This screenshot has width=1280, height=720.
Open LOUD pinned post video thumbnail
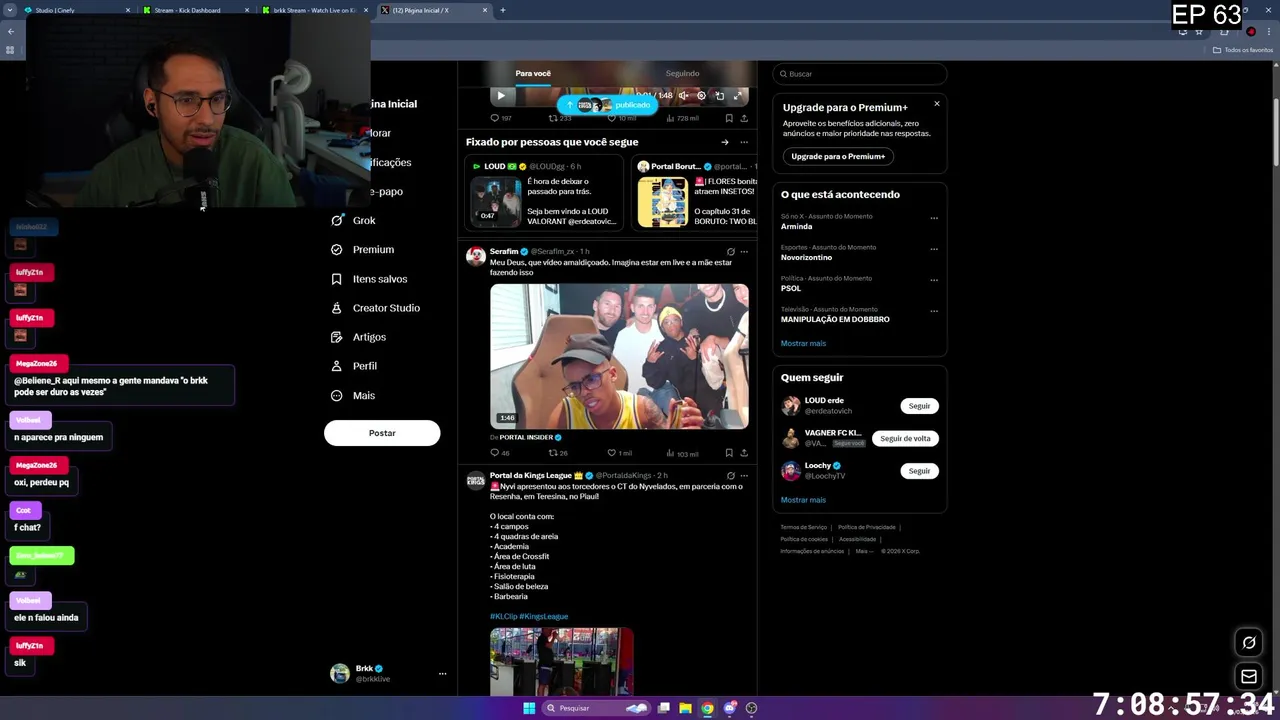[x=496, y=202]
